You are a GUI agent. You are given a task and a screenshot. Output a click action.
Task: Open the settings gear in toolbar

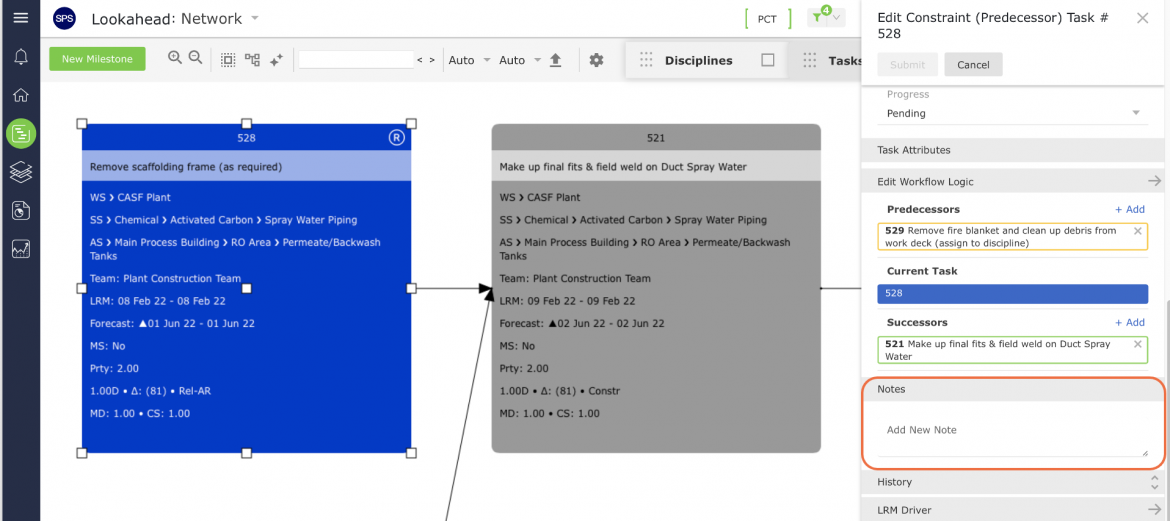[x=596, y=60]
